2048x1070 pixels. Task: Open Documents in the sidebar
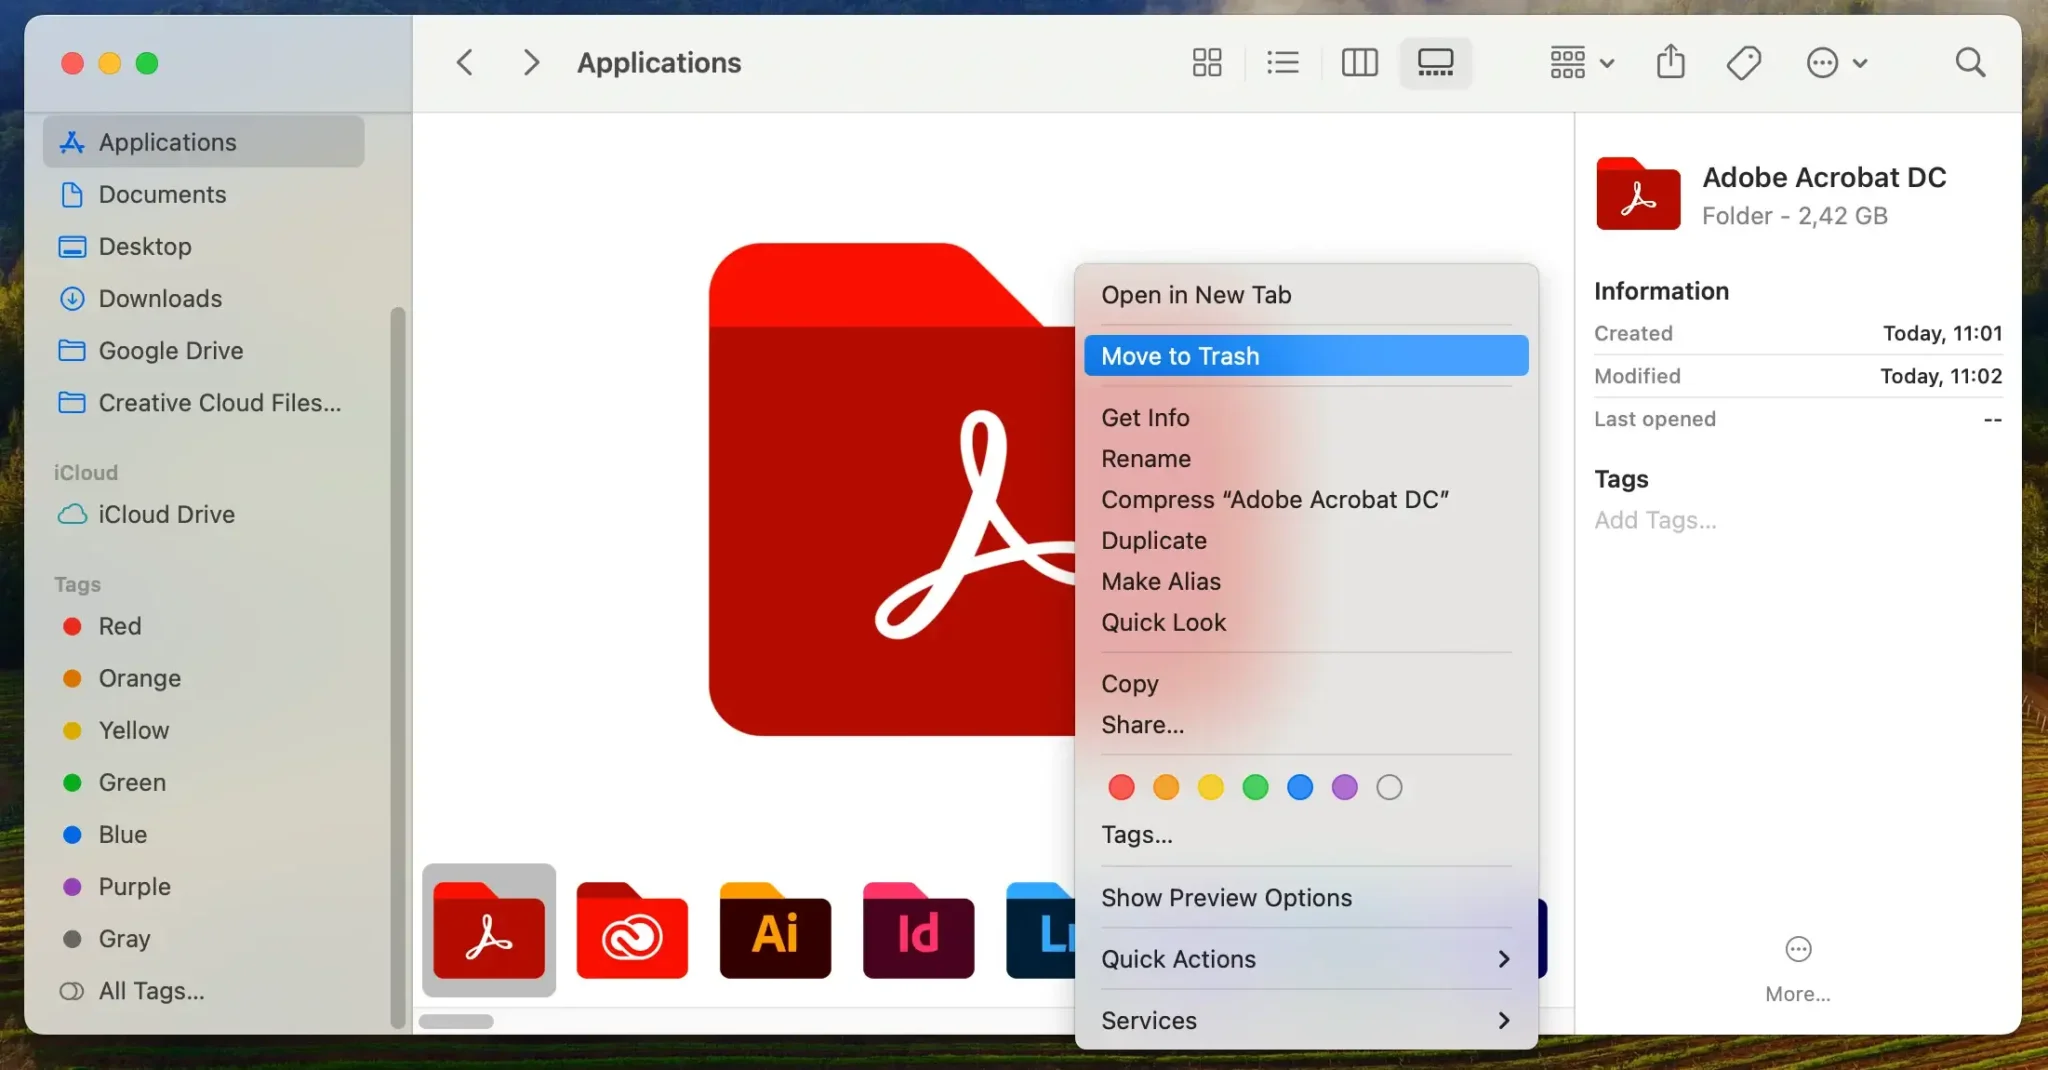(x=204, y=194)
